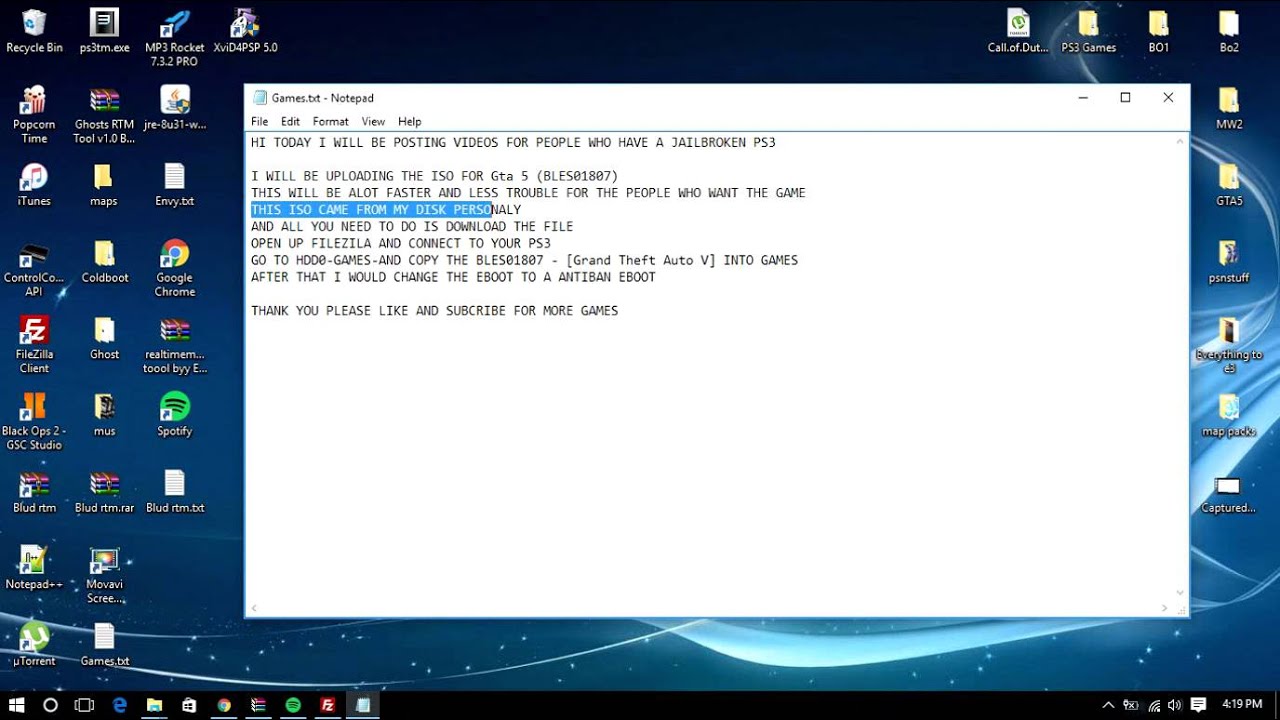Open Task View on the taskbar

point(84,705)
